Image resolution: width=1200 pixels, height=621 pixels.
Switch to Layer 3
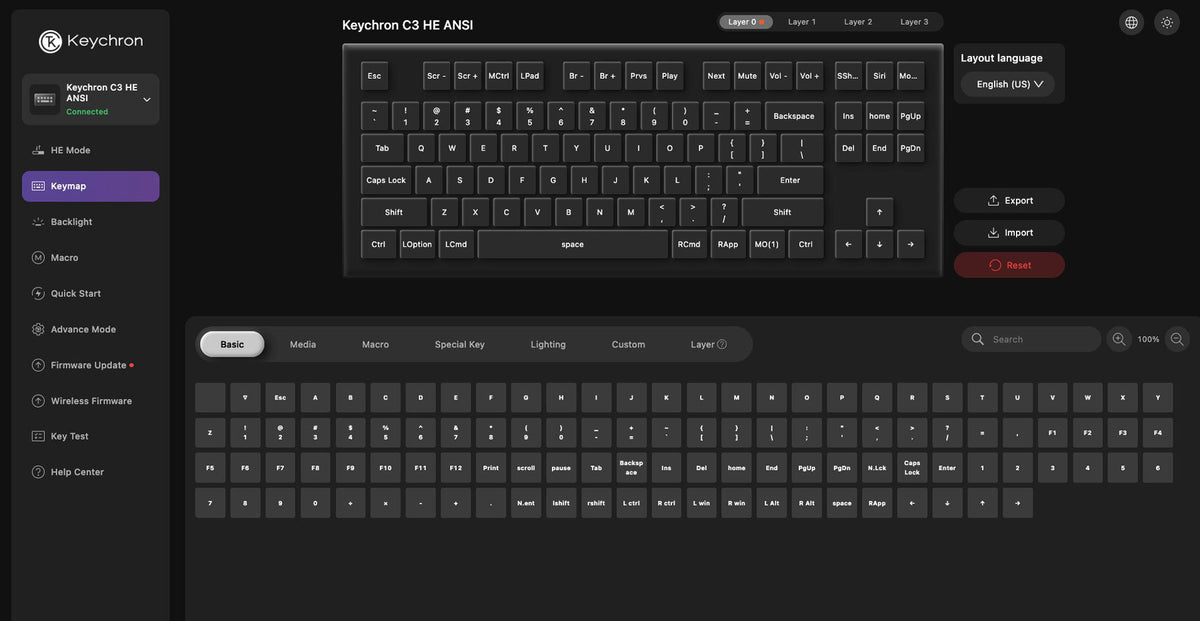click(913, 22)
